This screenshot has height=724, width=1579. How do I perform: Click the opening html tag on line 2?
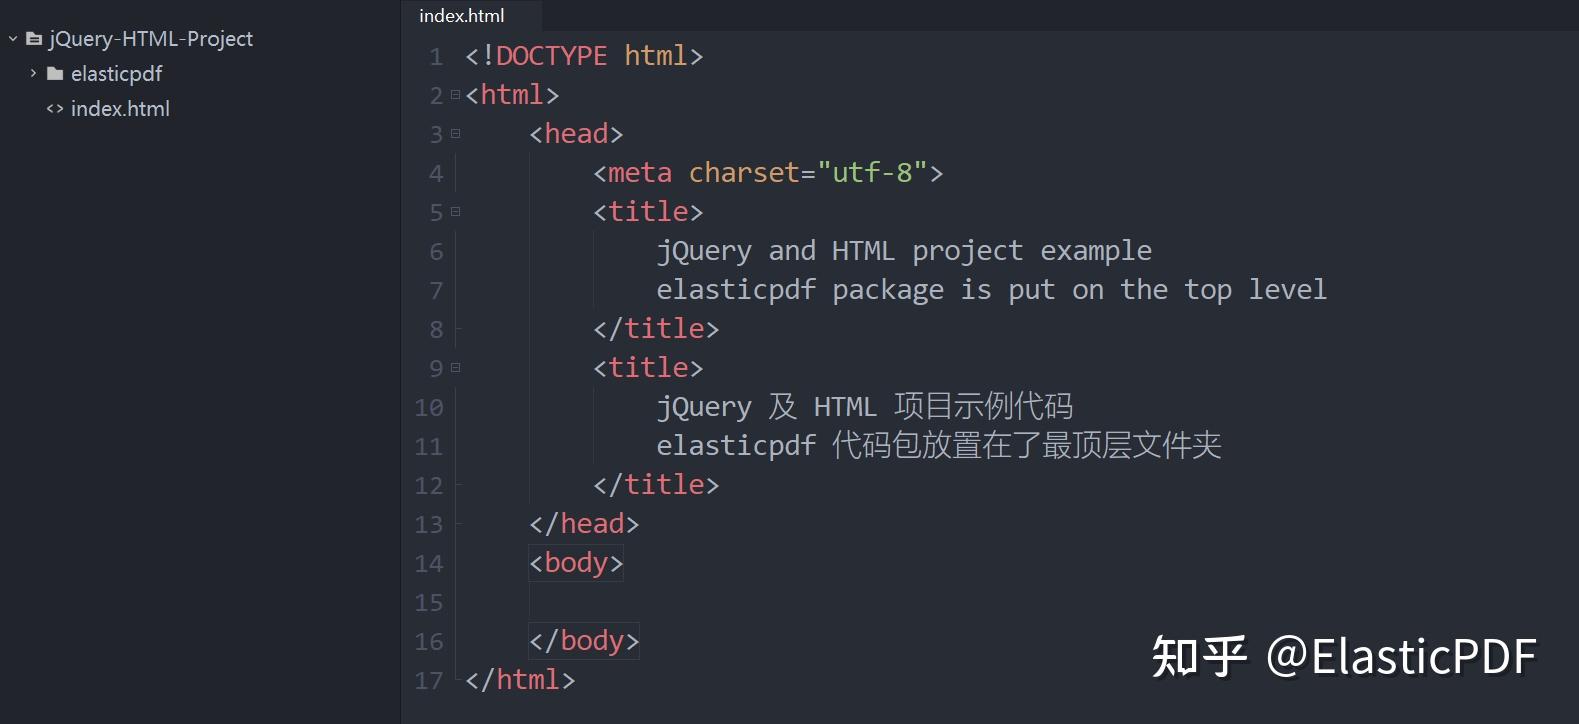512,95
